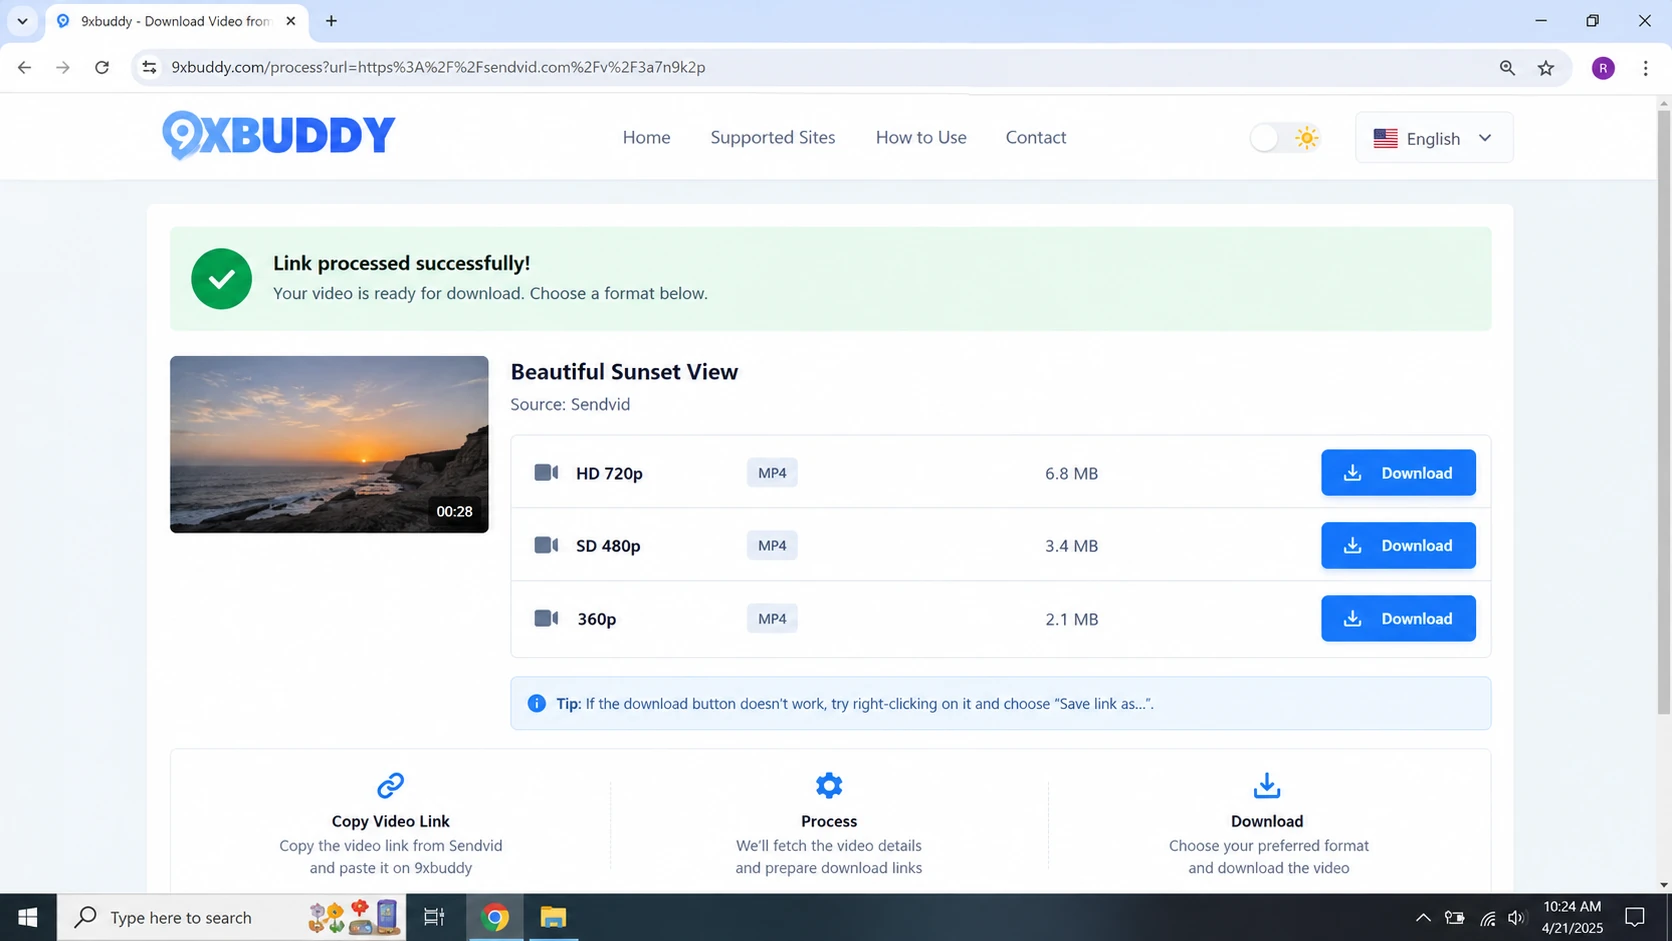Select the 9xbuddy browser tab
The width and height of the screenshot is (1672, 941).
coord(176,21)
